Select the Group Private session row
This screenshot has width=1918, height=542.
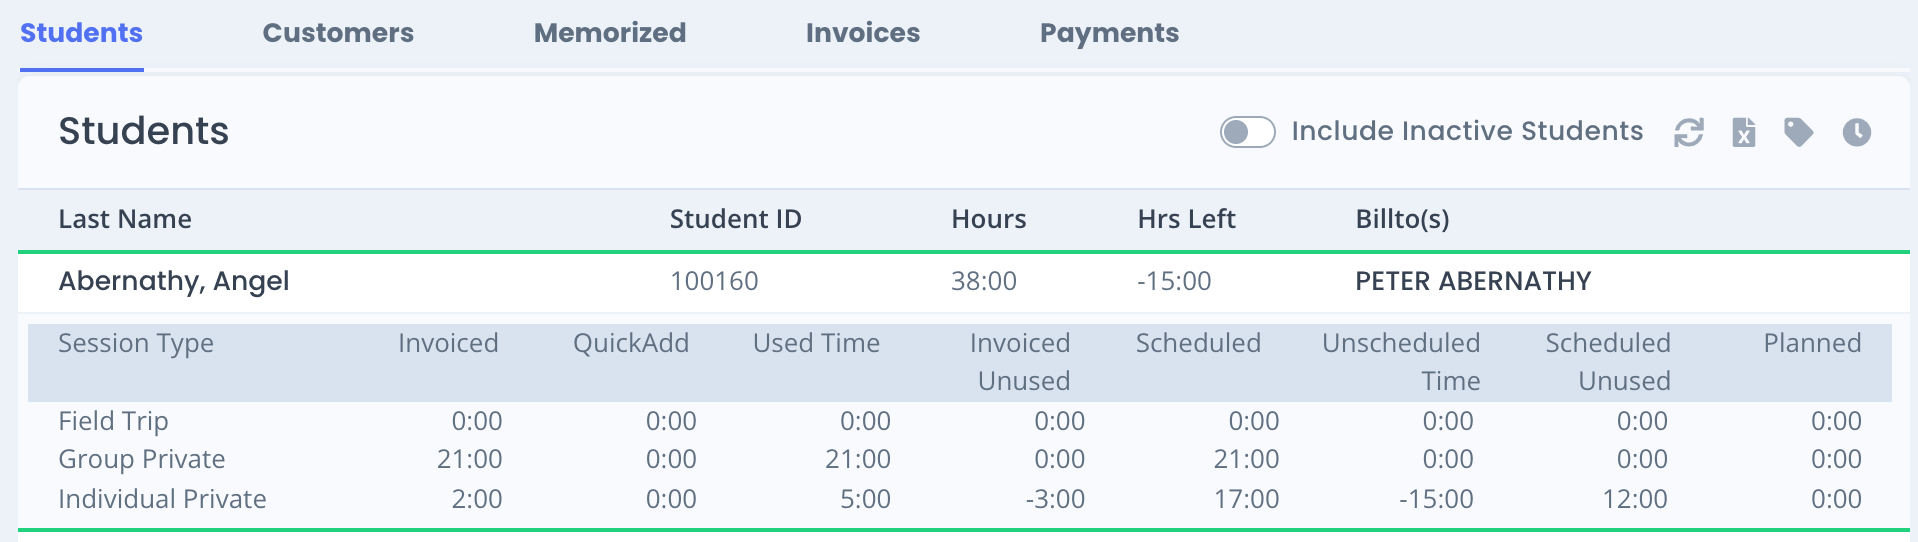[x=960, y=459]
